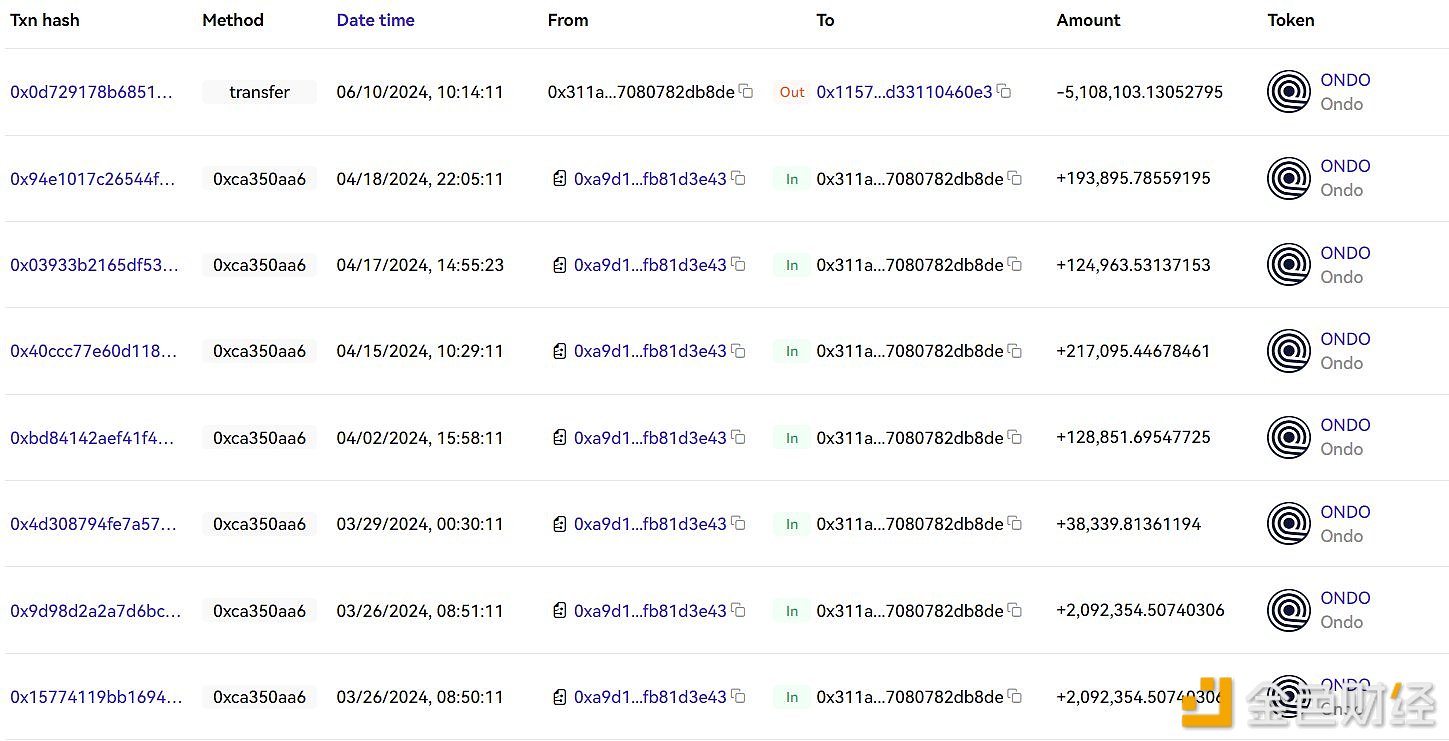Copy the From address in the 03/29/2024 row
Image resolution: width=1449 pixels, height=741 pixels.
[738, 524]
